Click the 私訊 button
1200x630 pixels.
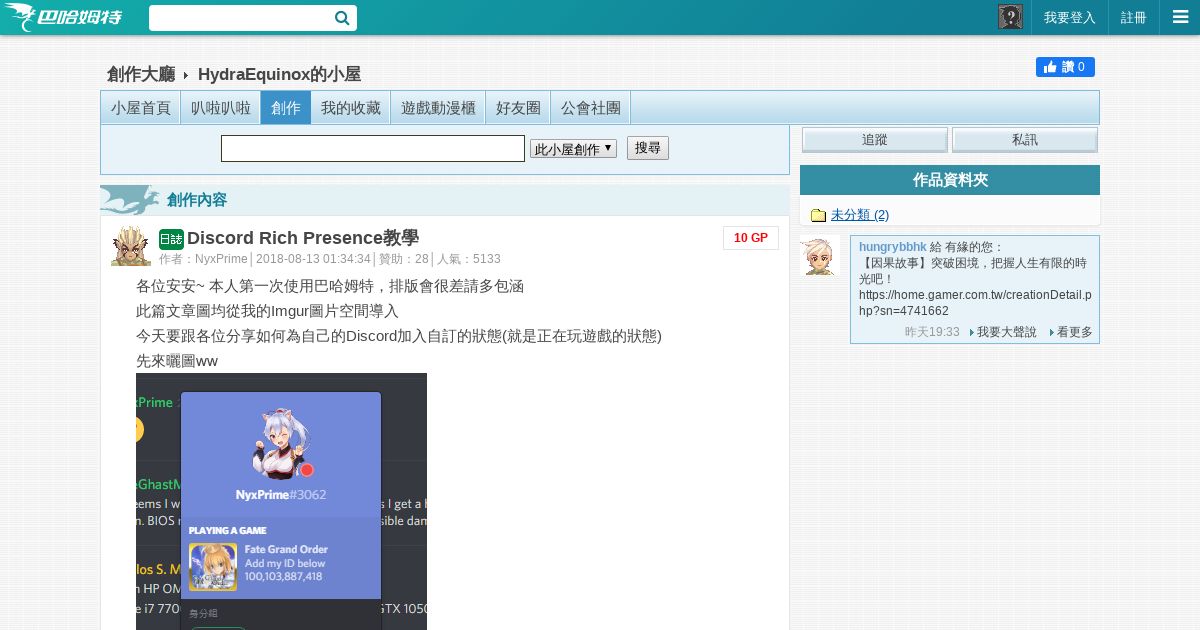click(x=1024, y=140)
